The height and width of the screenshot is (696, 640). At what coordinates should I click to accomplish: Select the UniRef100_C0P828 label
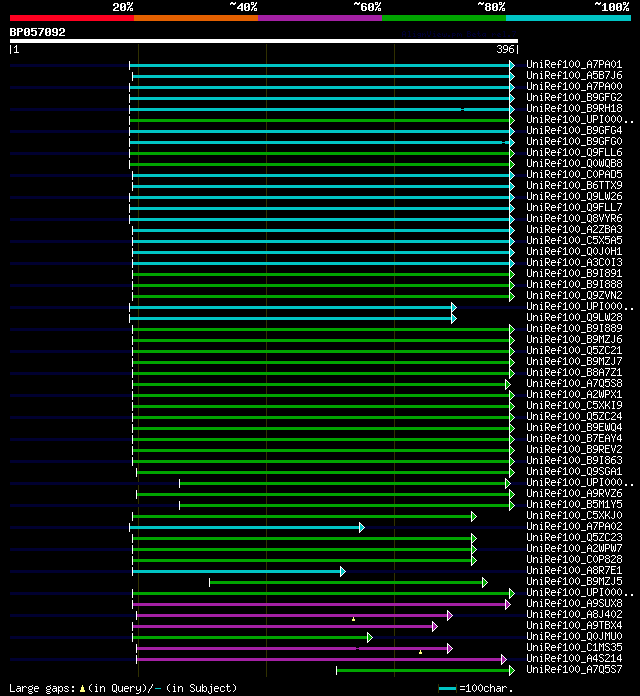click(x=574, y=560)
